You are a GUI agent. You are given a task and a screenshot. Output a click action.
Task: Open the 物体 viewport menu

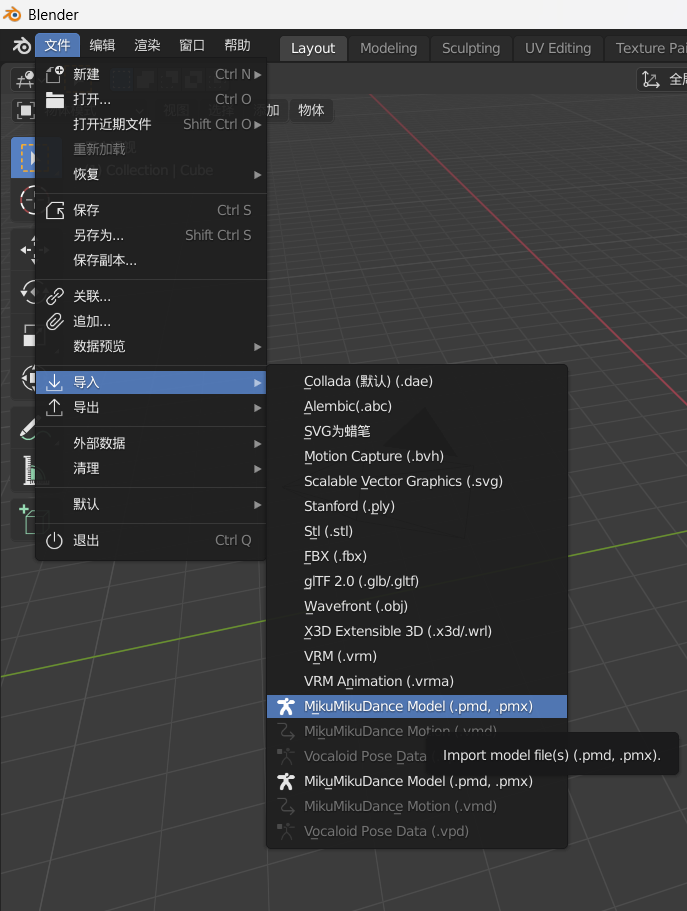[x=311, y=110]
